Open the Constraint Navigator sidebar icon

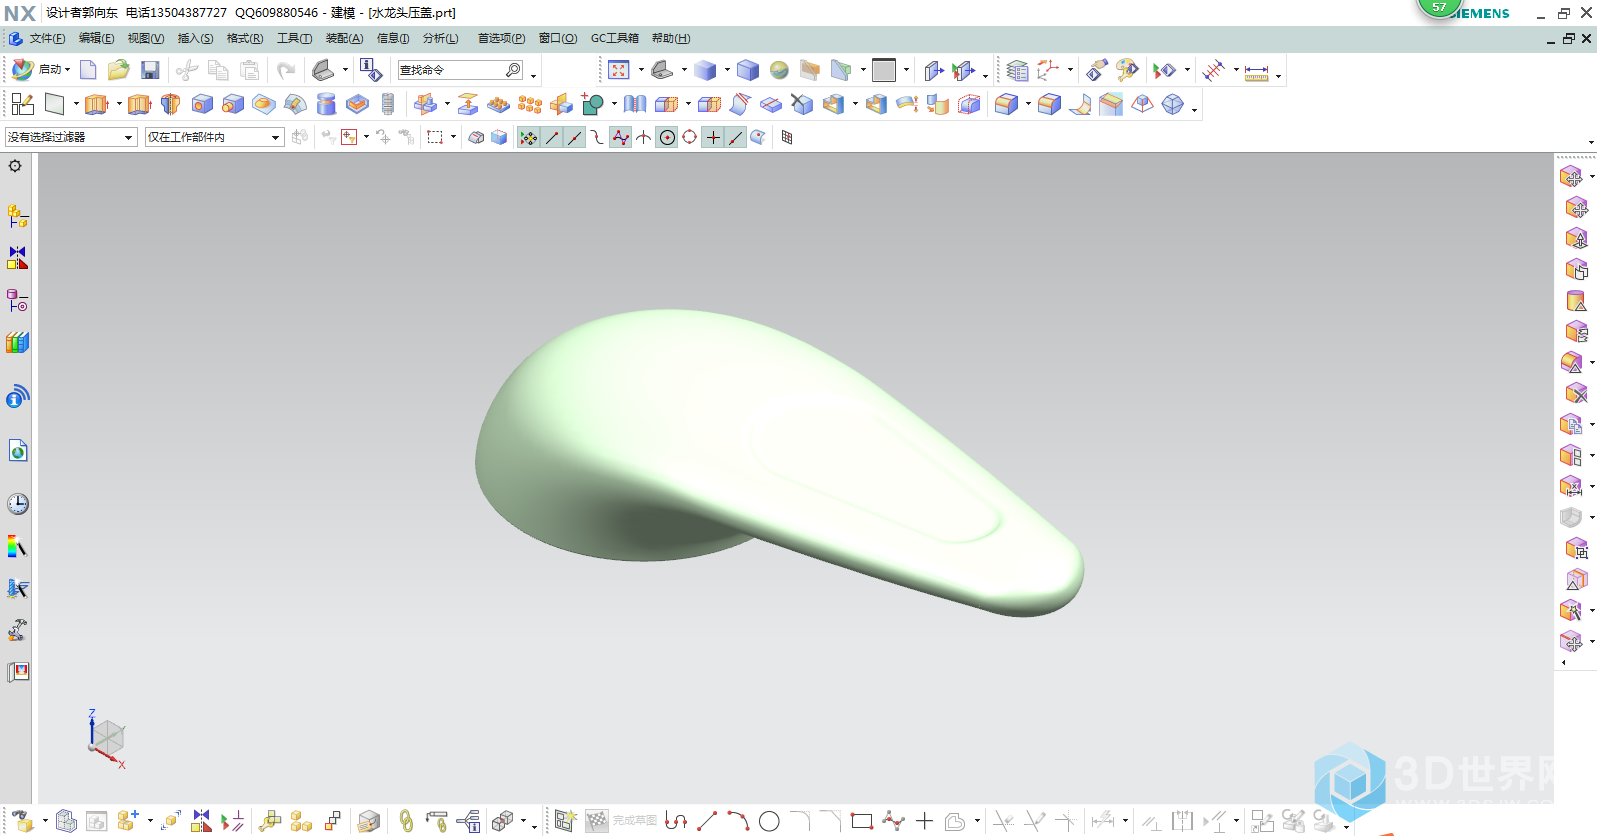18,258
